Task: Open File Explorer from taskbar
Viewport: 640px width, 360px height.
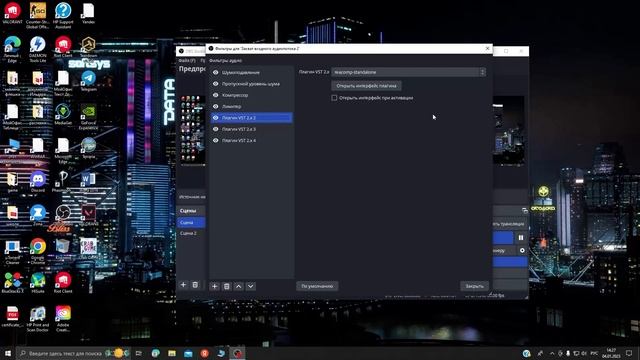Action: pos(172,353)
